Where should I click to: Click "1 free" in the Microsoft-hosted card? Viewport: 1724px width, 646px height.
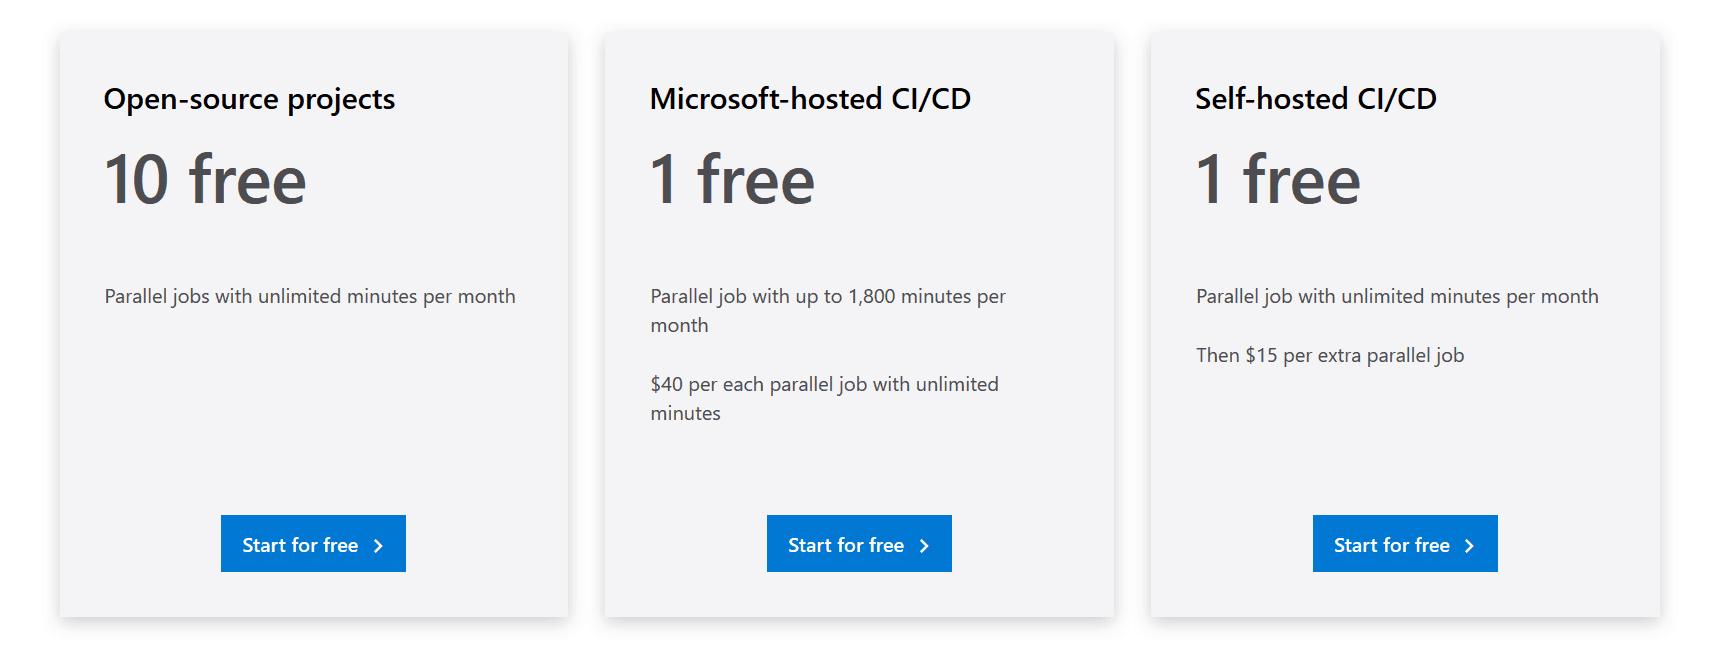coord(732,180)
